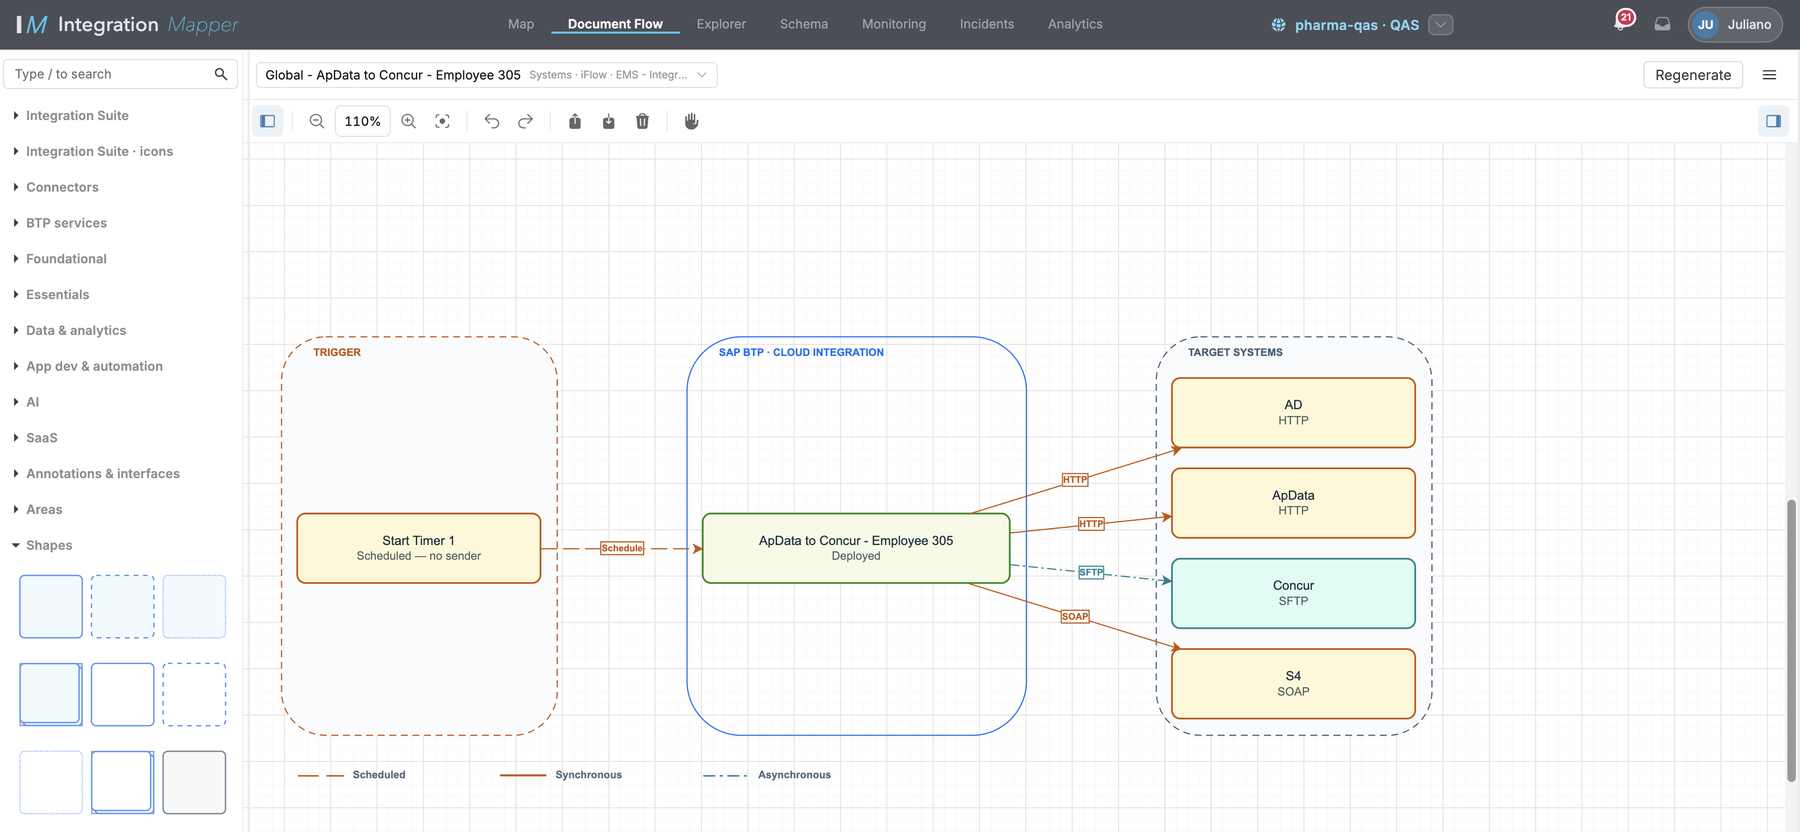1800x832 pixels.
Task: Activate the hand pan tool
Action: click(x=691, y=121)
